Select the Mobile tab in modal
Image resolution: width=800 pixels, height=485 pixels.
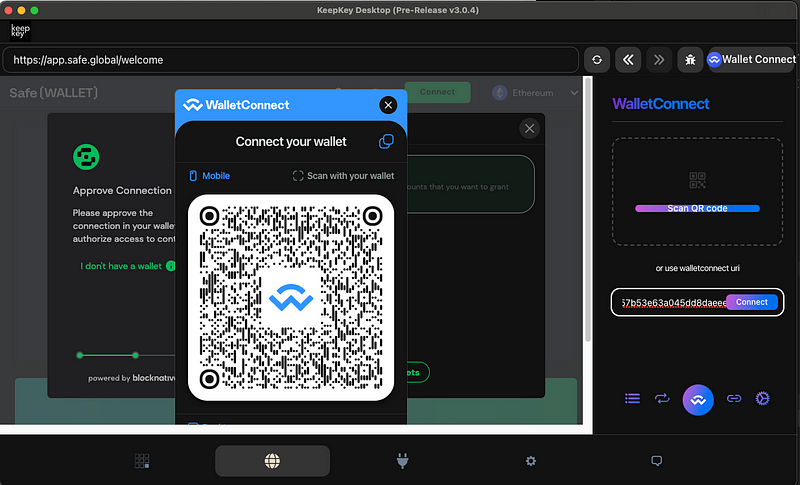210,176
